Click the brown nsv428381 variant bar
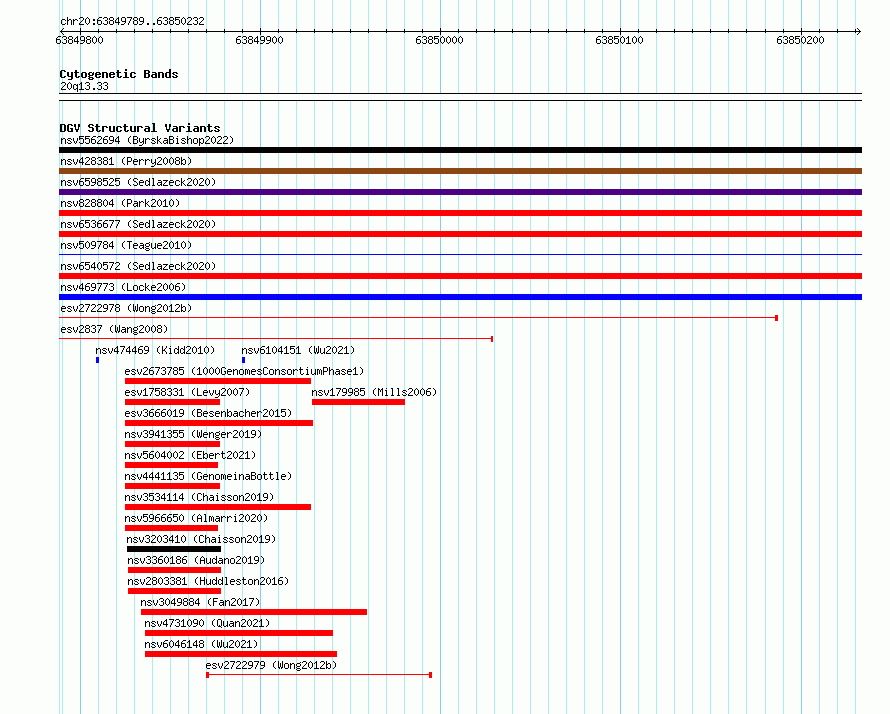The height and width of the screenshot is (714, 890). [x=460, y=171]
